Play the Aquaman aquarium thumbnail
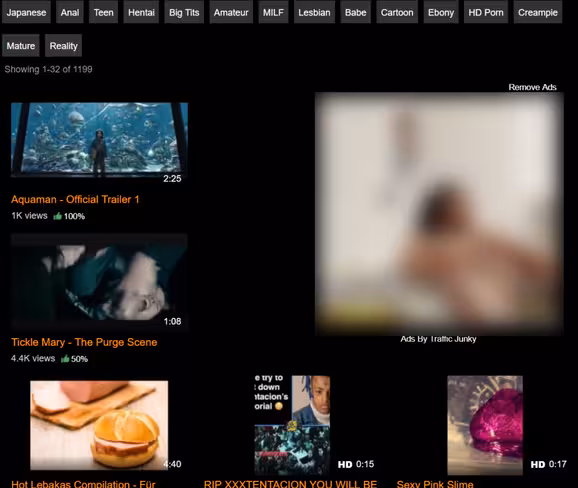Viewport: 578px width, 488px height. tap(100, 140)
